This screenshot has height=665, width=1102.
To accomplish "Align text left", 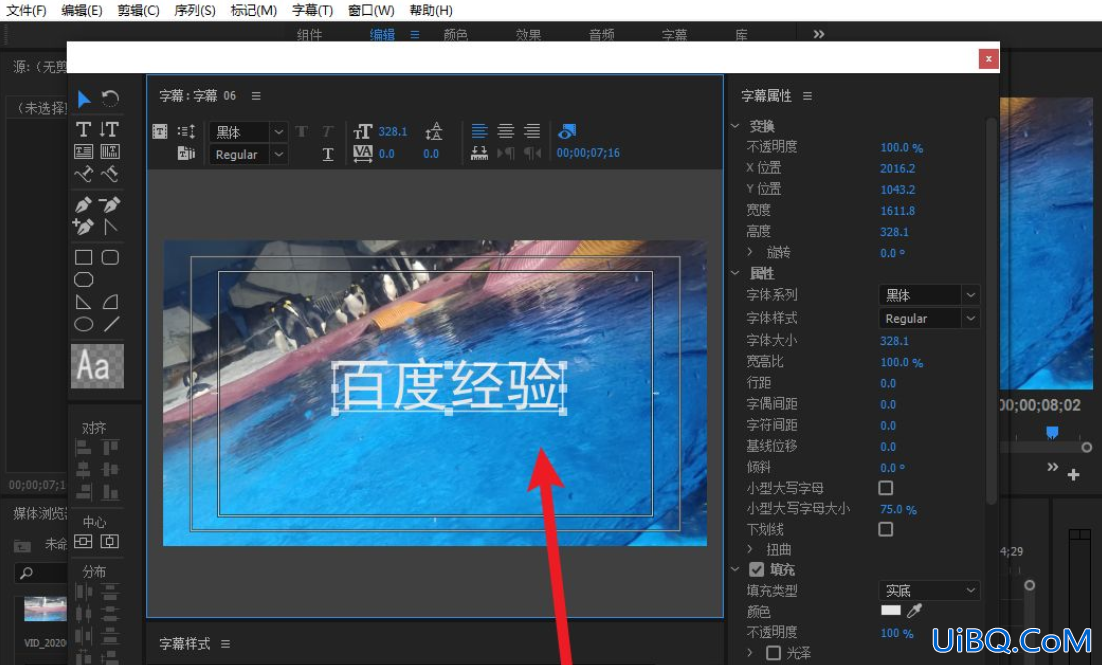I will pyautogui.click(x=479, y=131).
